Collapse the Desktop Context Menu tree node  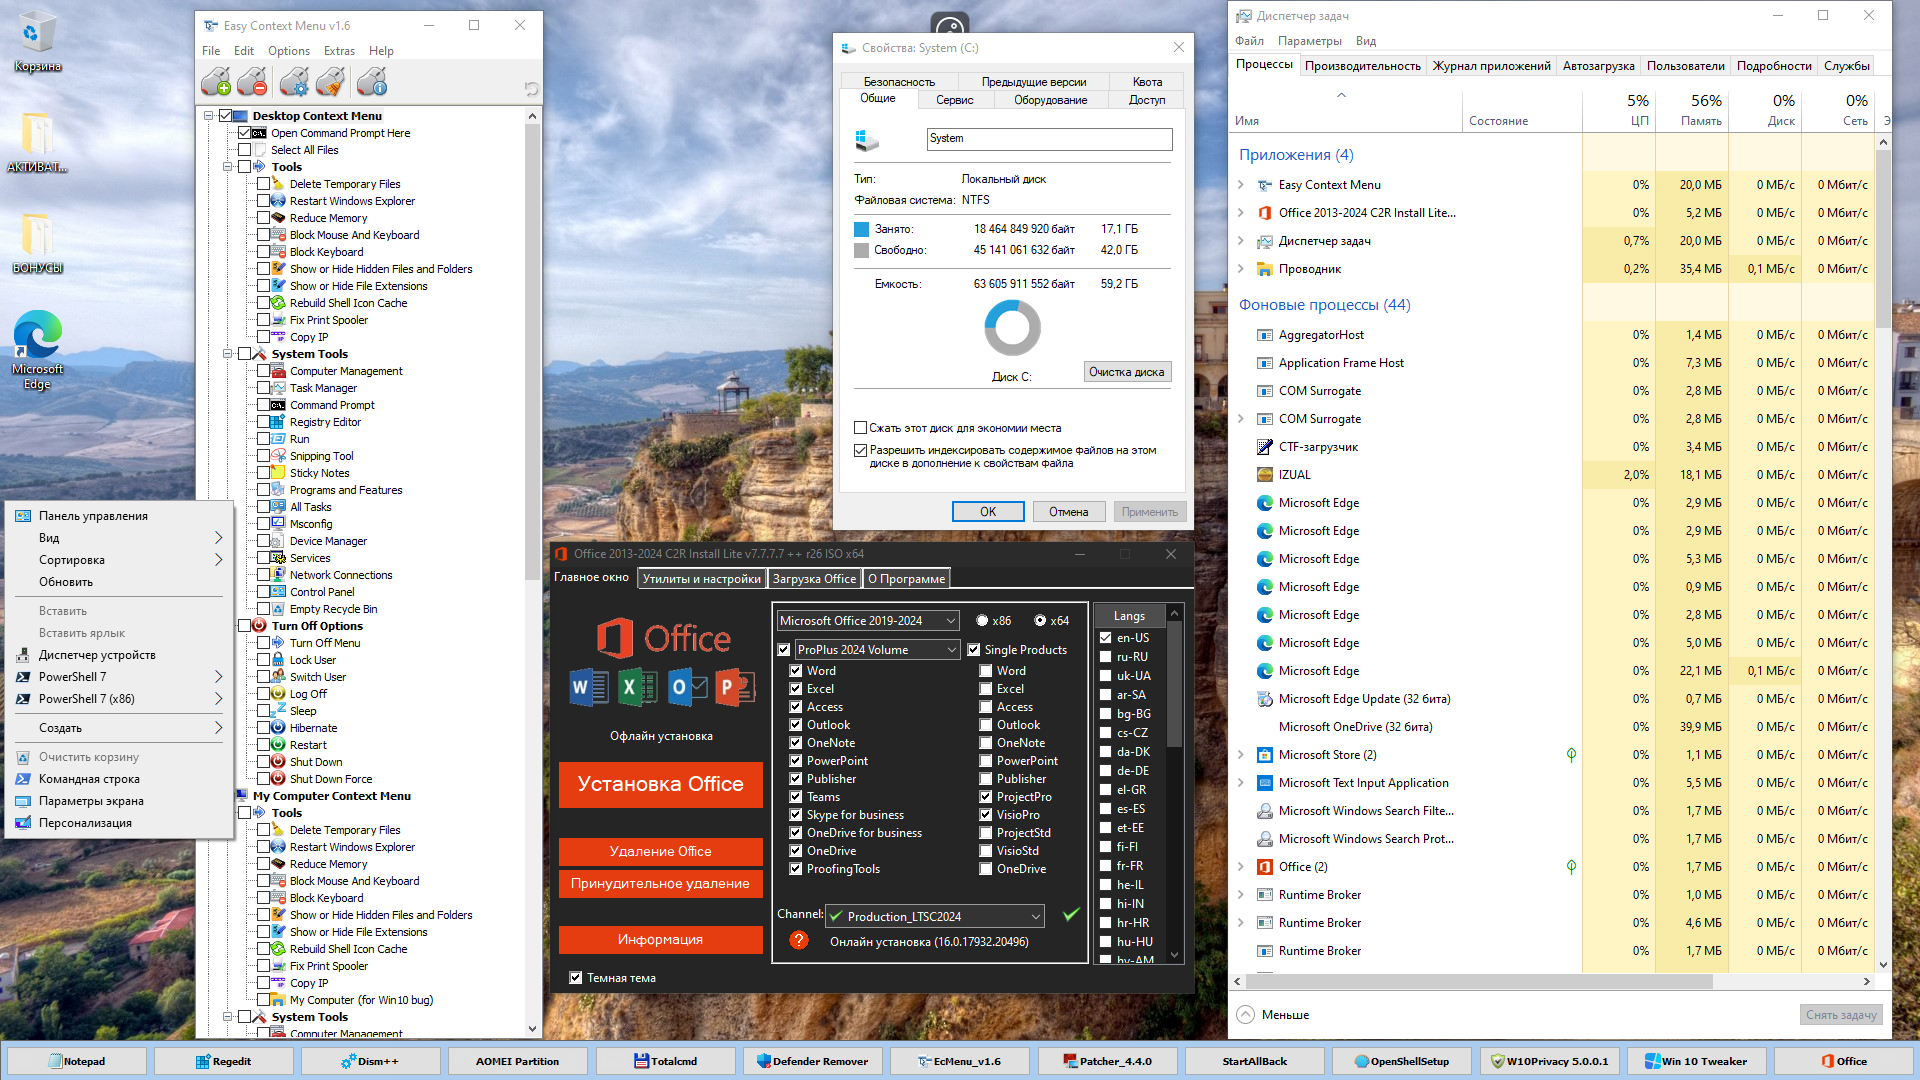point(209,116)
